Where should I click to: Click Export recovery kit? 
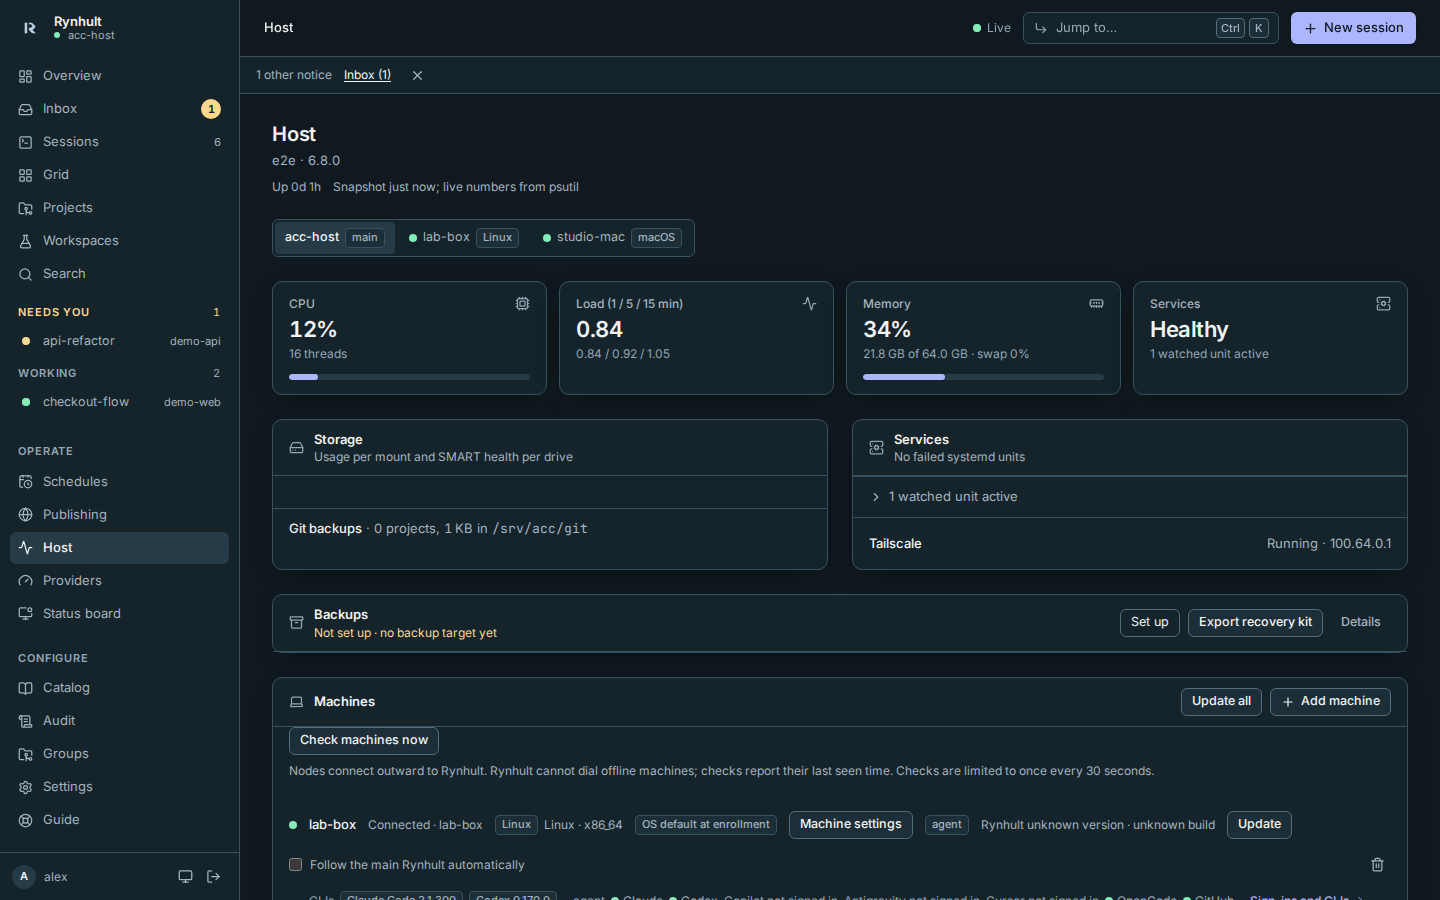[1255, 623]
